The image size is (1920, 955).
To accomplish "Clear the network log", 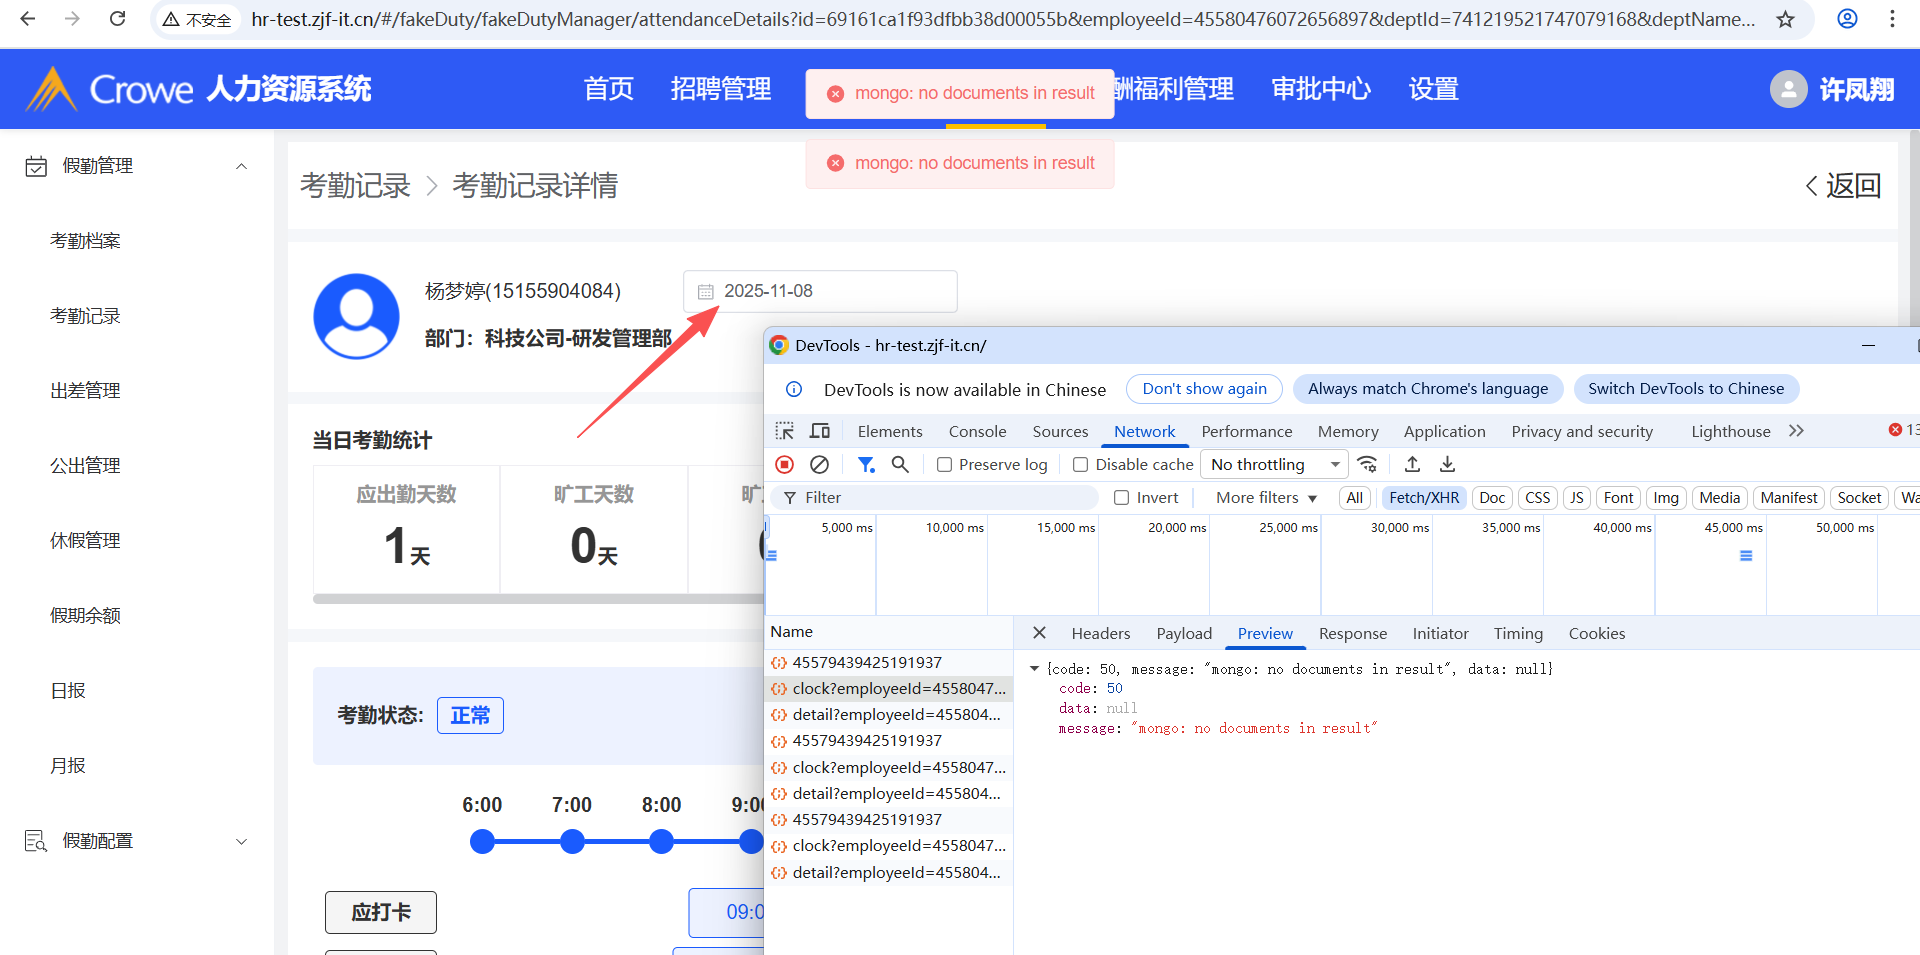I will point(819,464).
